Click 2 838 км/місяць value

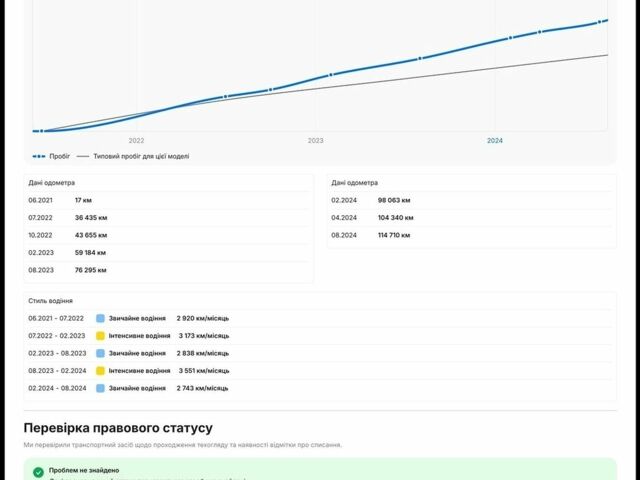[203, 353]
